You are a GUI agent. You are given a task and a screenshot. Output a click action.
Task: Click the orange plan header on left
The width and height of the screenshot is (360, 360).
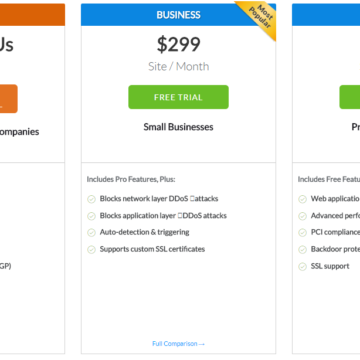tap(32, 15)
